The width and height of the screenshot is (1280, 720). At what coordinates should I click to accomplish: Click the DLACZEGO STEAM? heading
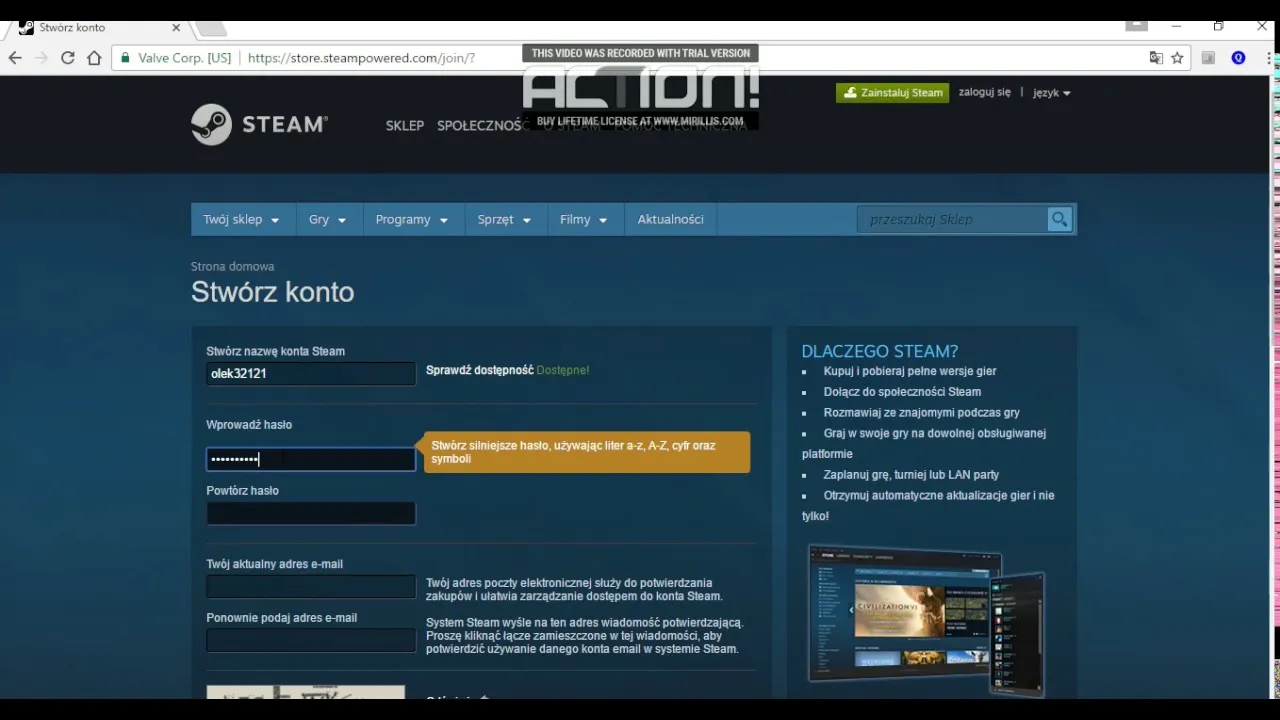tap(880, 351)
